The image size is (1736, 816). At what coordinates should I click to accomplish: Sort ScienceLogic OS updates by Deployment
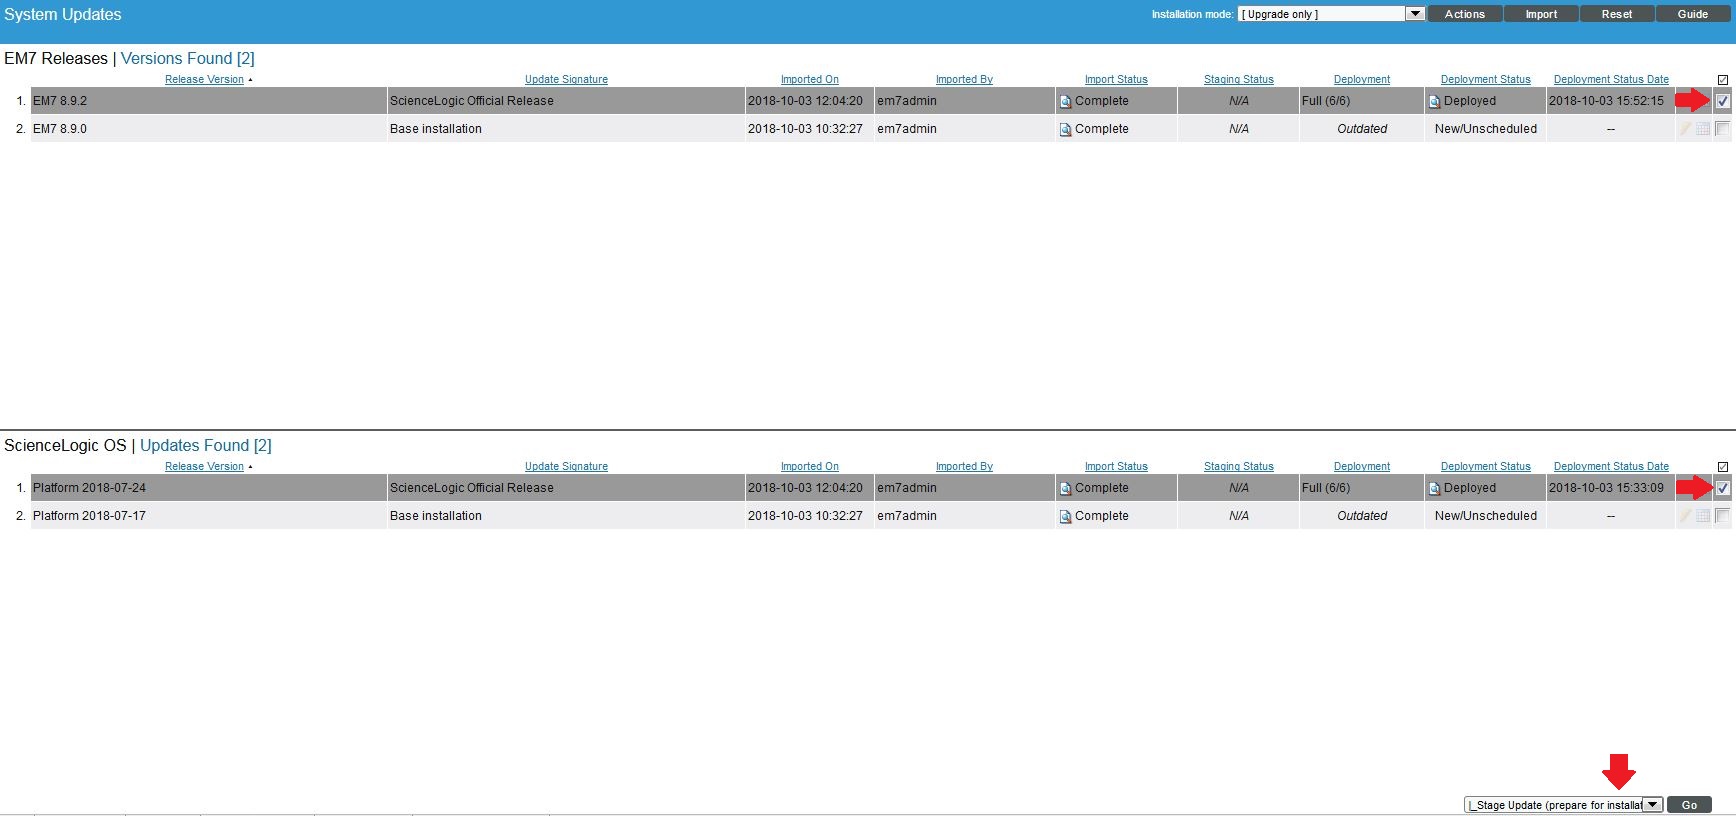pos(1361,467)
